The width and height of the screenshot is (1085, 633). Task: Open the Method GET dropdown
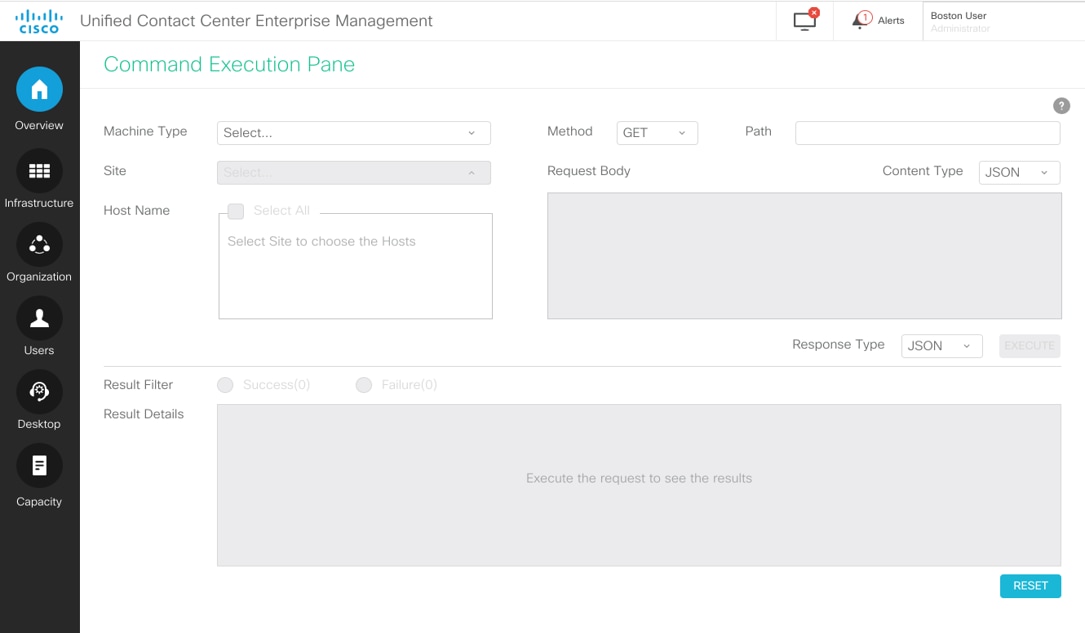tap(656, 133)
